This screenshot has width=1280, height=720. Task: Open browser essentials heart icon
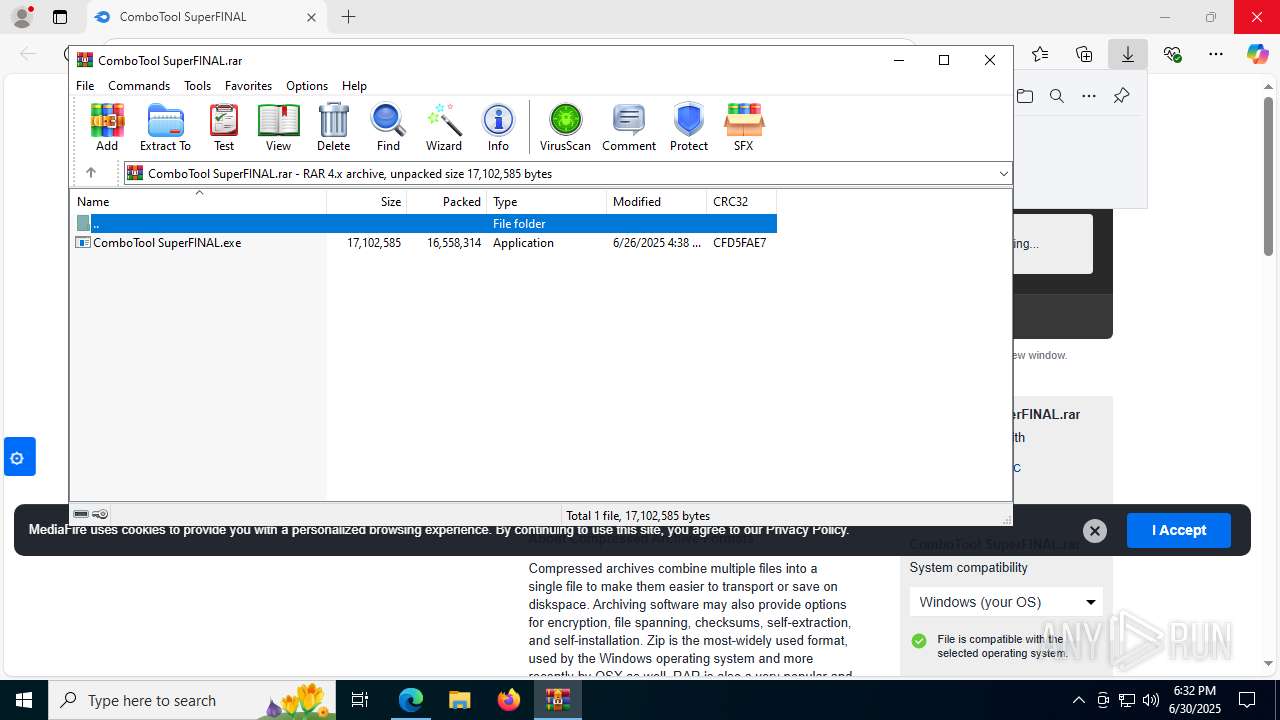point(1172,54)
